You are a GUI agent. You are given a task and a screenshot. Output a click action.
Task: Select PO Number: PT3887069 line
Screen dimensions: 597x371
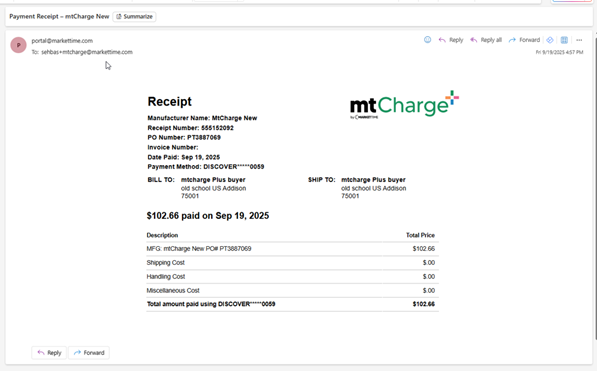click(x=184, y=138)
